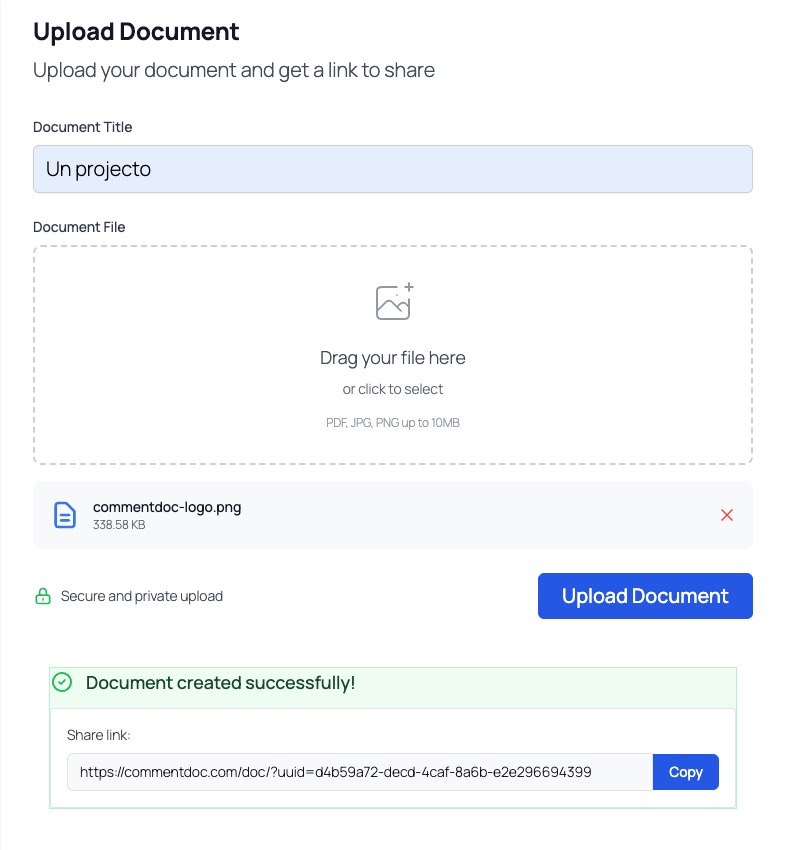Click the image upload icon in drop zone
The width and height of the screenshot is (785, 850).
click(393, 302)
